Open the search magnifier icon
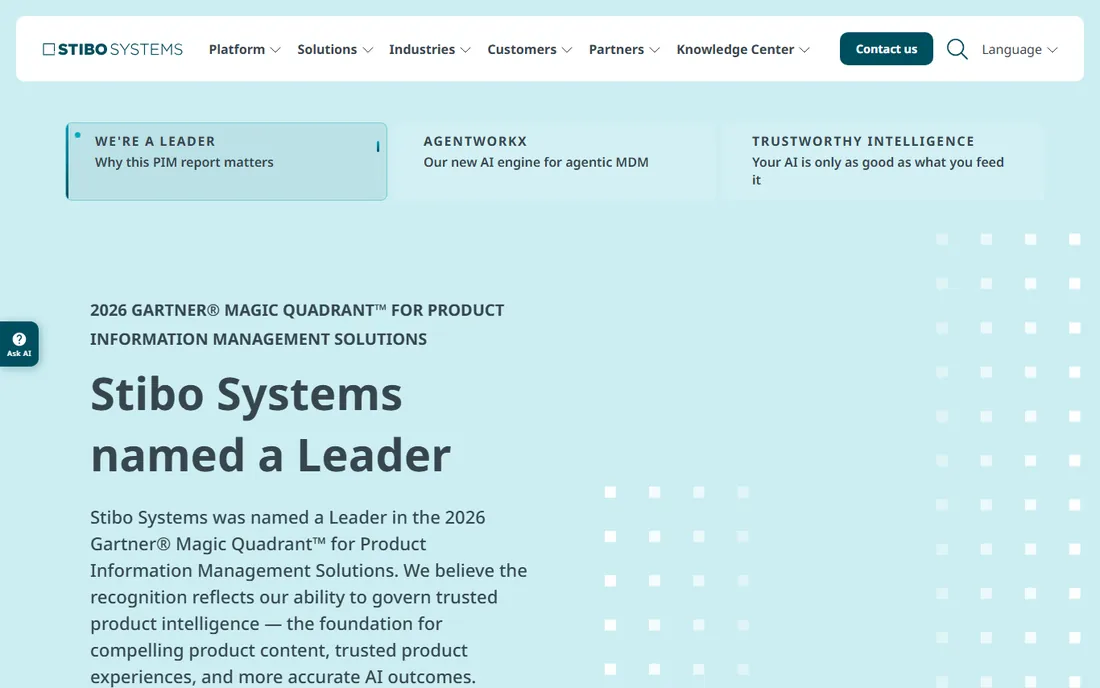 click(957, 49)
